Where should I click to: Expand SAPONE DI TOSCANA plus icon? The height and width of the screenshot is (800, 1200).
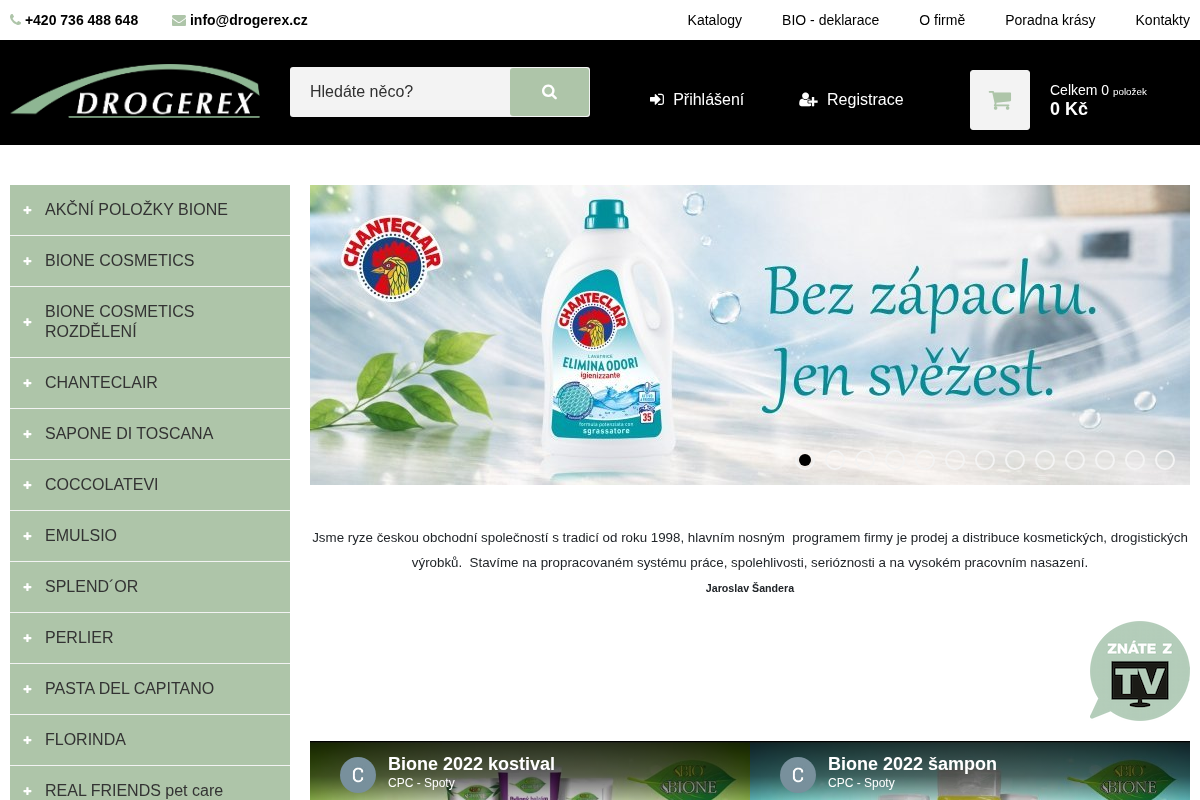27,434
